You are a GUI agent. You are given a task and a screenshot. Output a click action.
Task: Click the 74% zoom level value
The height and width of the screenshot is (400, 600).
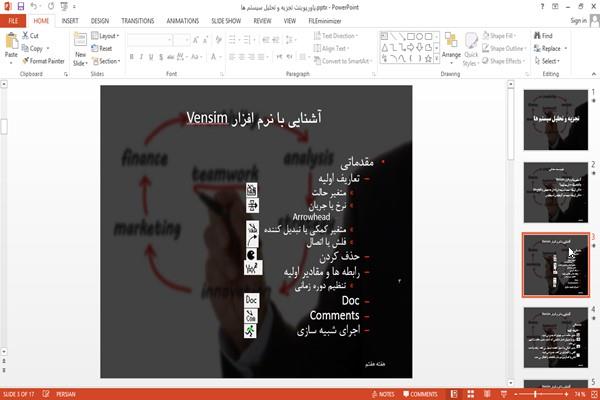(580, 394)
